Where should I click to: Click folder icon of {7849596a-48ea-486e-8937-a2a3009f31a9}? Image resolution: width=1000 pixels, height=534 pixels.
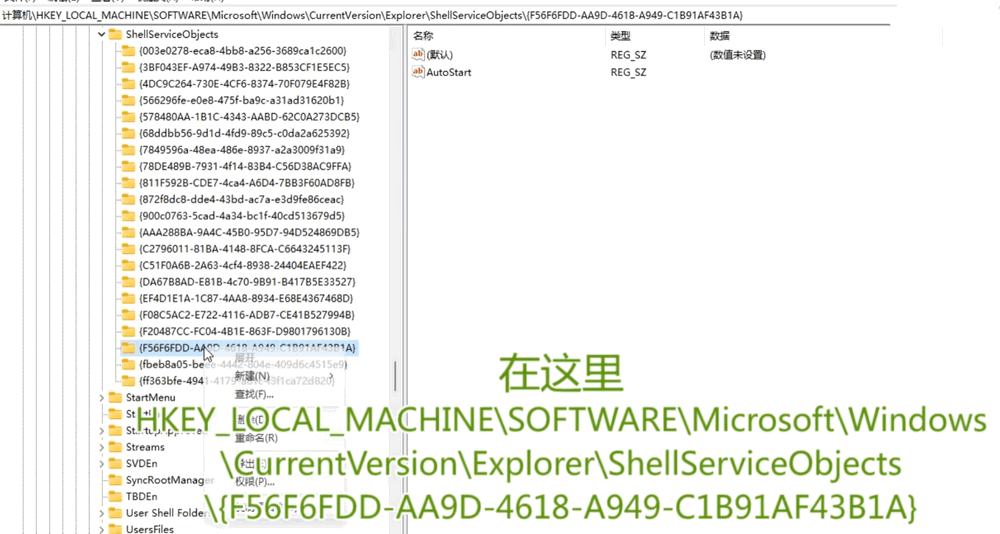[x=128, y=151]
